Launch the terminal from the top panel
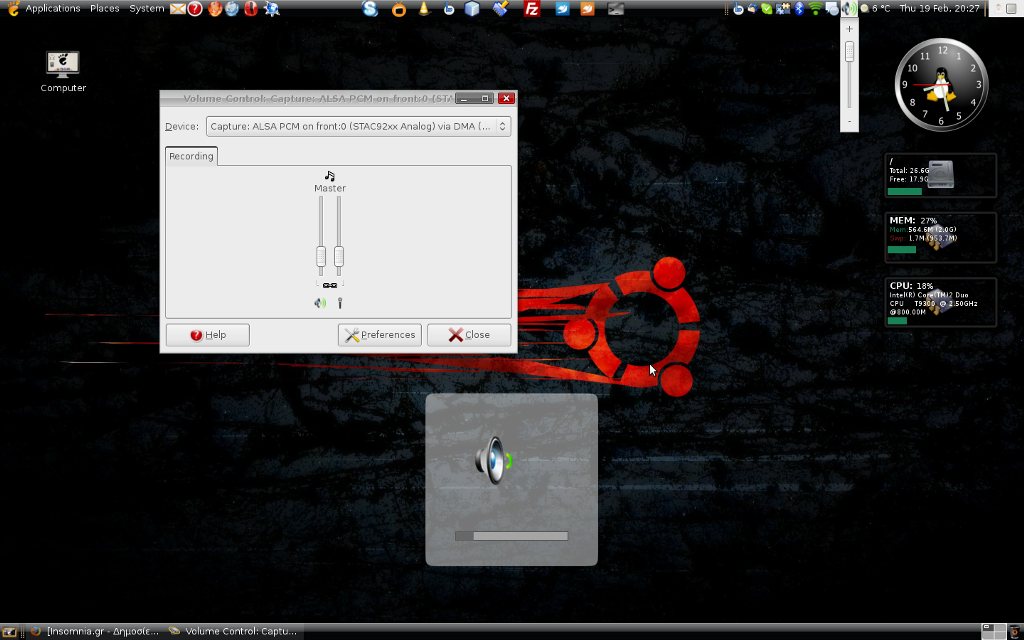The height and width of the screenshot is (640, 1024). pos(616,9)
